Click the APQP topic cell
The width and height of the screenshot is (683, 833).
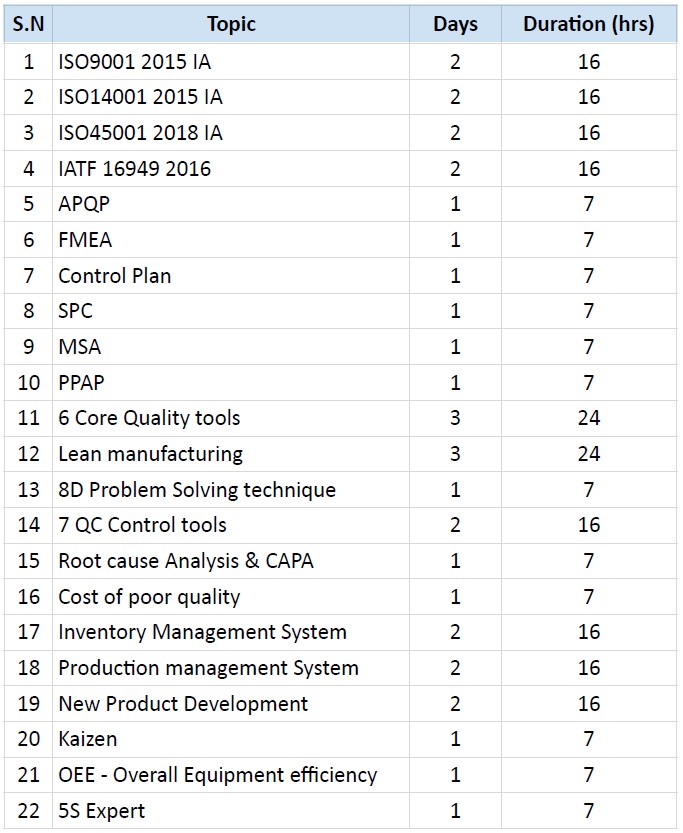click(x=231, y=204)
